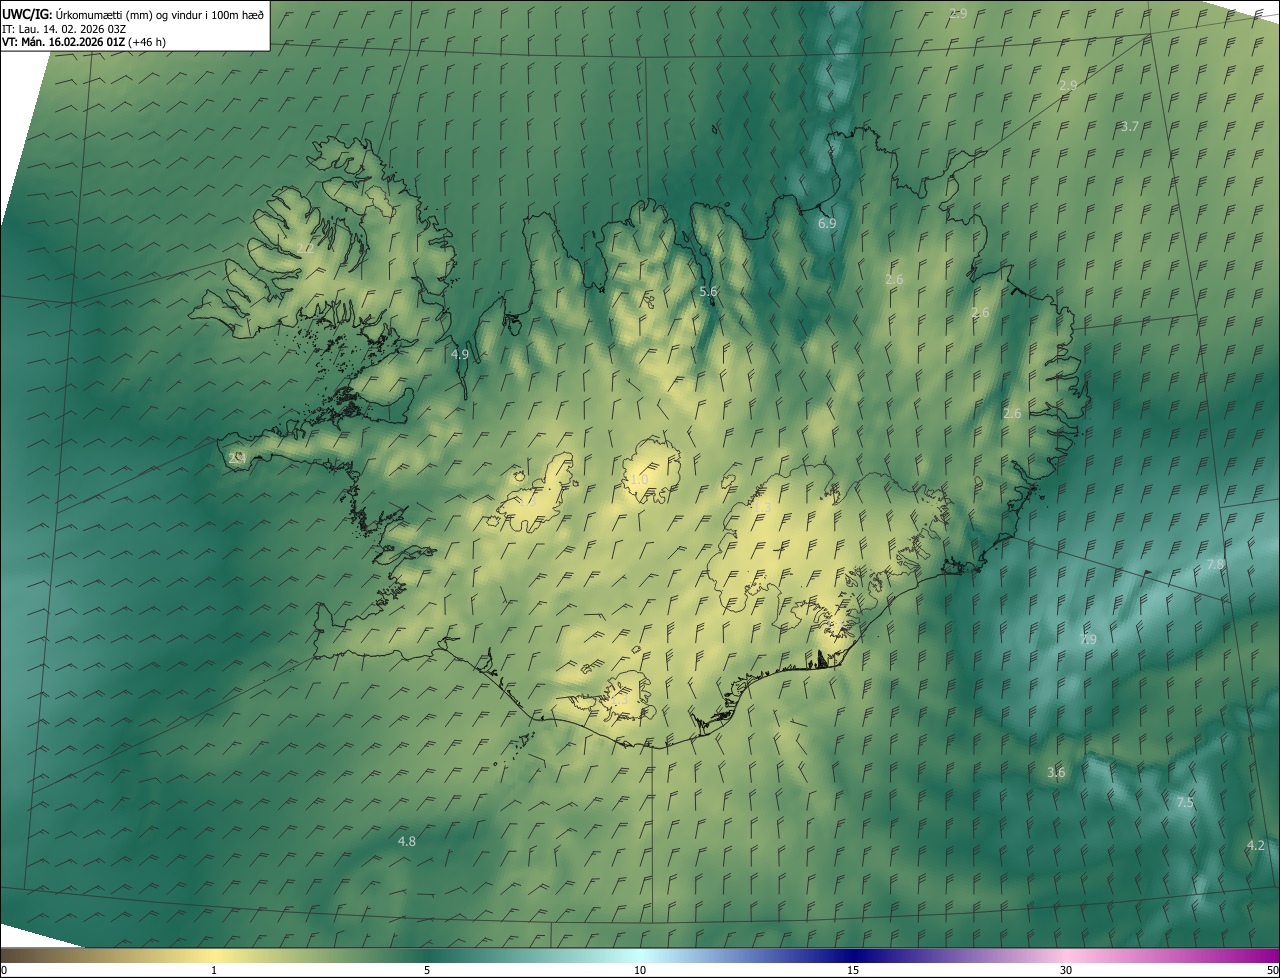Click the '0' tick on the colour scale
Viewport: 1280px width, 978px height.
tap(4, 970)
